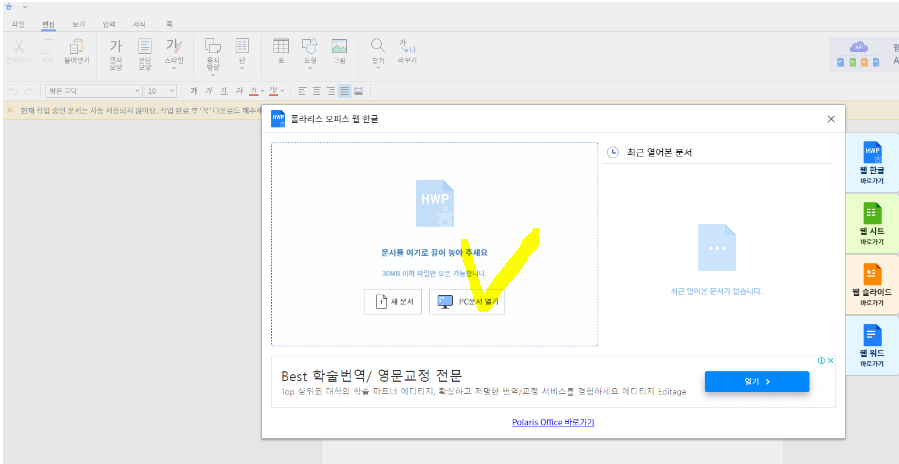This screenshot has height=464, width=899.
Task: Follow the Polaris Office 바로가기 link
Action: [553, 422]
